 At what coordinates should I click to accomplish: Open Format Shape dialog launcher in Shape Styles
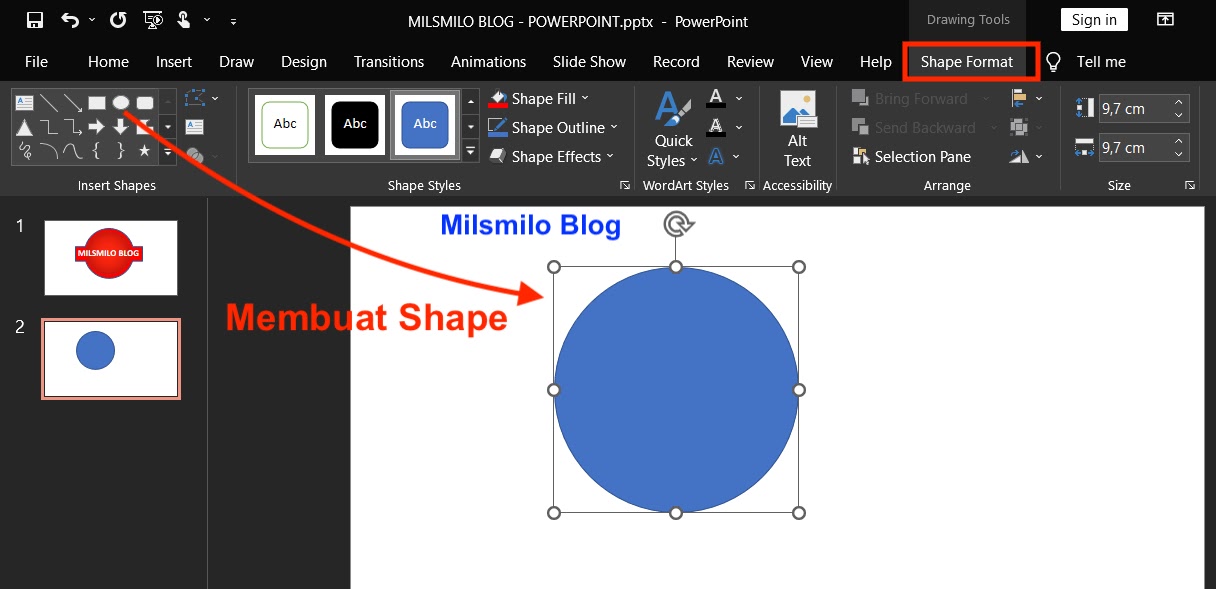click(625, 185)
